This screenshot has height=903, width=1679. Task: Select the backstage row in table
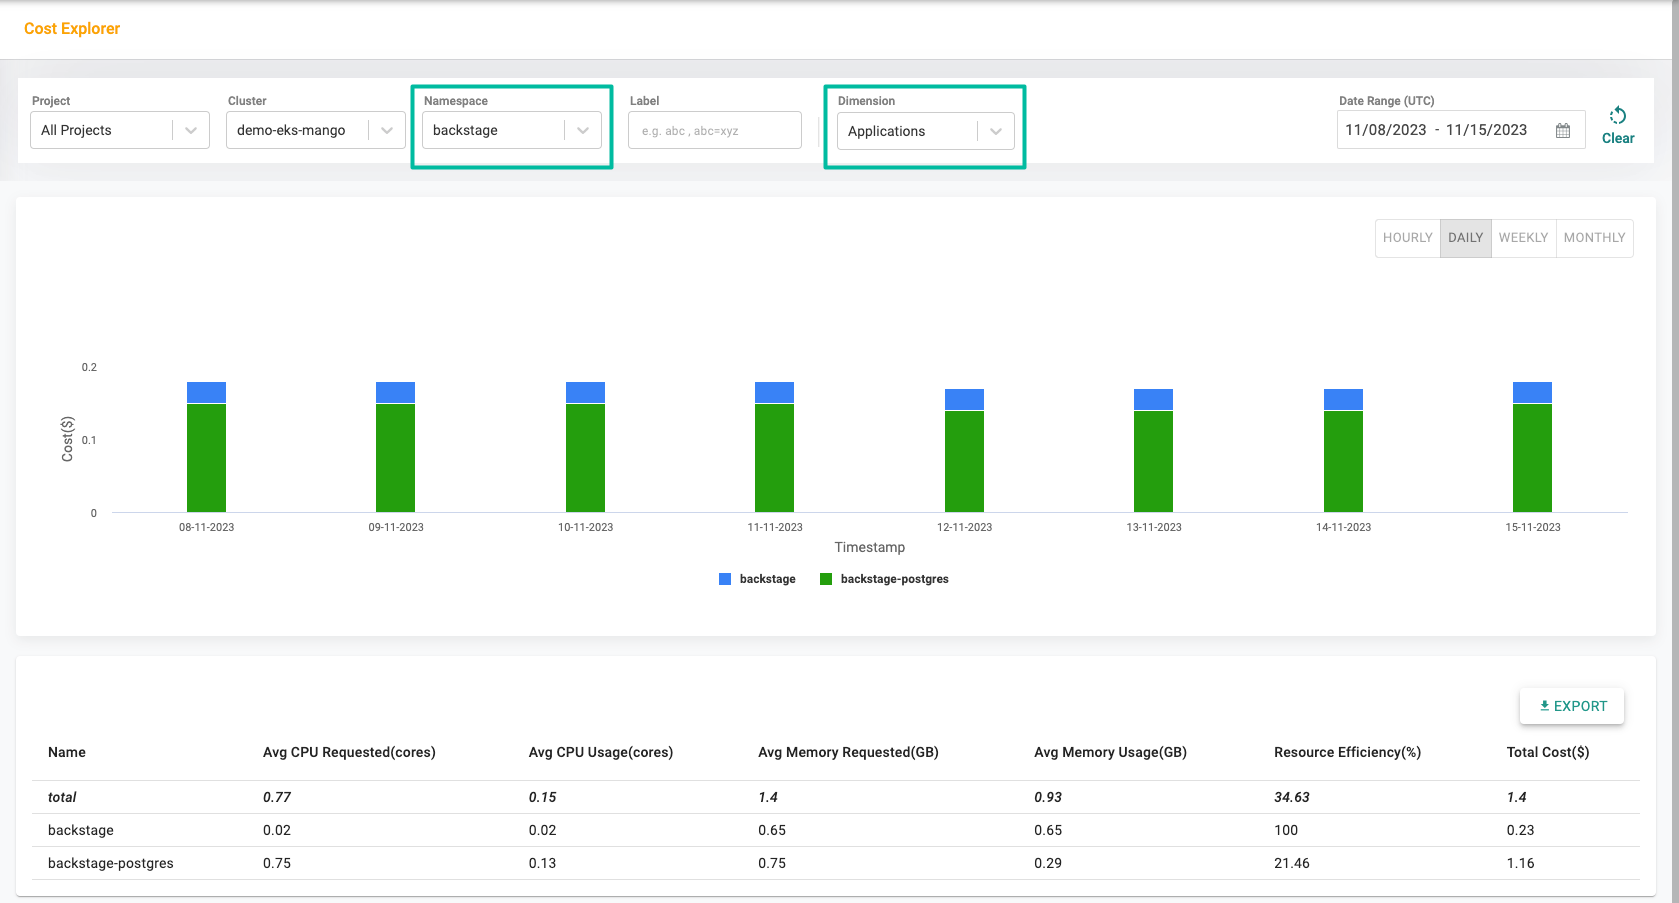(x=836, y=830)
